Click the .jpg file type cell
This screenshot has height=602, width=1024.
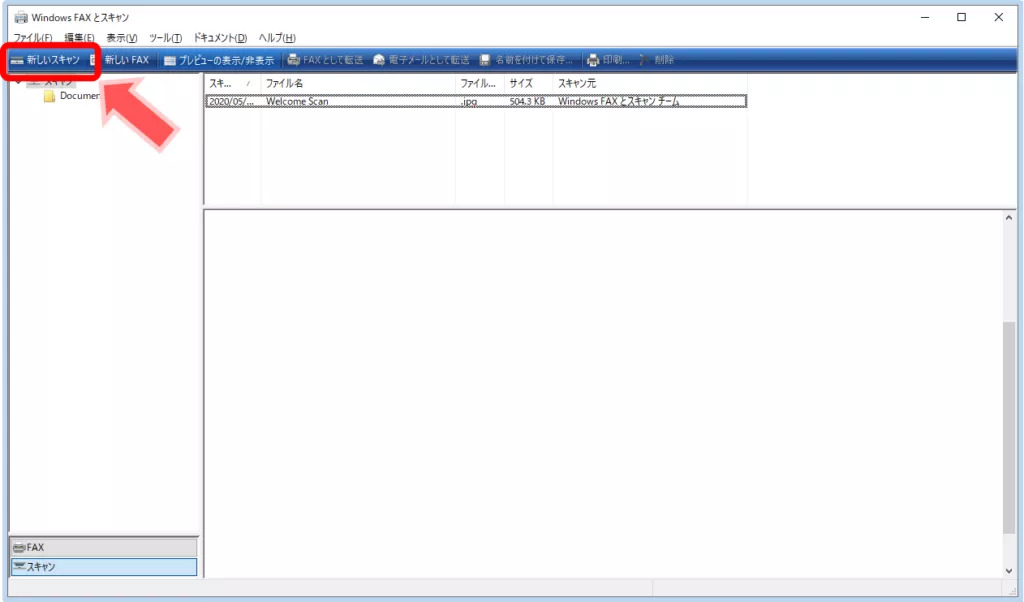point(469,101)
